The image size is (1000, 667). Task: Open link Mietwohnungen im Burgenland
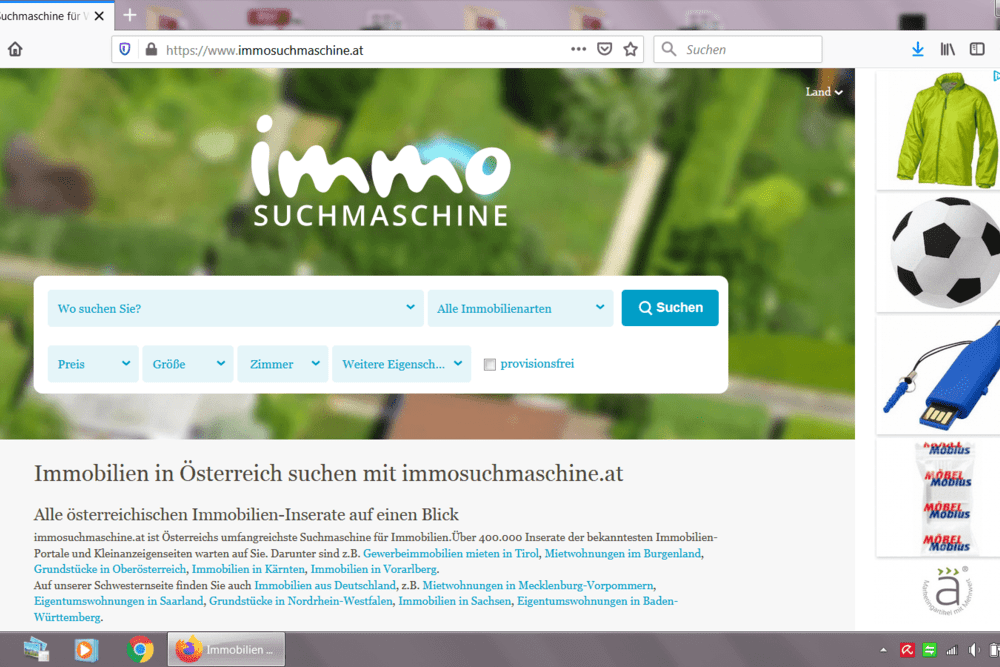click(622, 553)
